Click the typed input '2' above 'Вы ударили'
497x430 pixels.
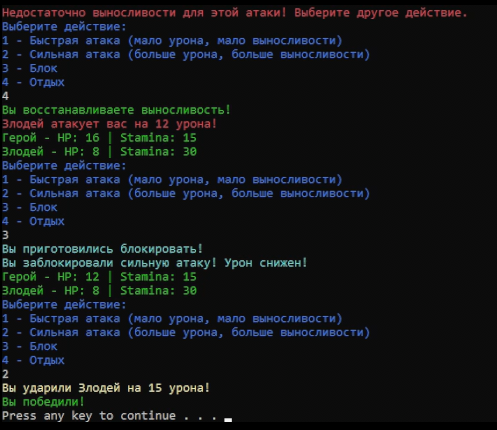[x=5, y=374]
